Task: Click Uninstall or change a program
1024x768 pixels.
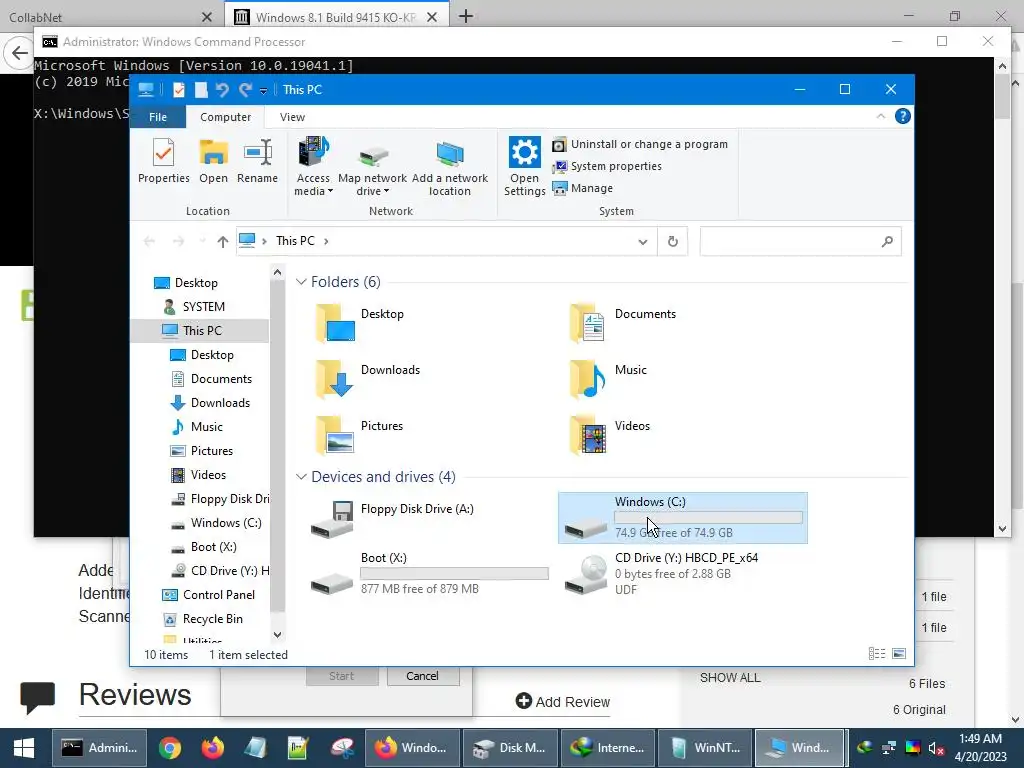Action: click(x=640, y=144)
